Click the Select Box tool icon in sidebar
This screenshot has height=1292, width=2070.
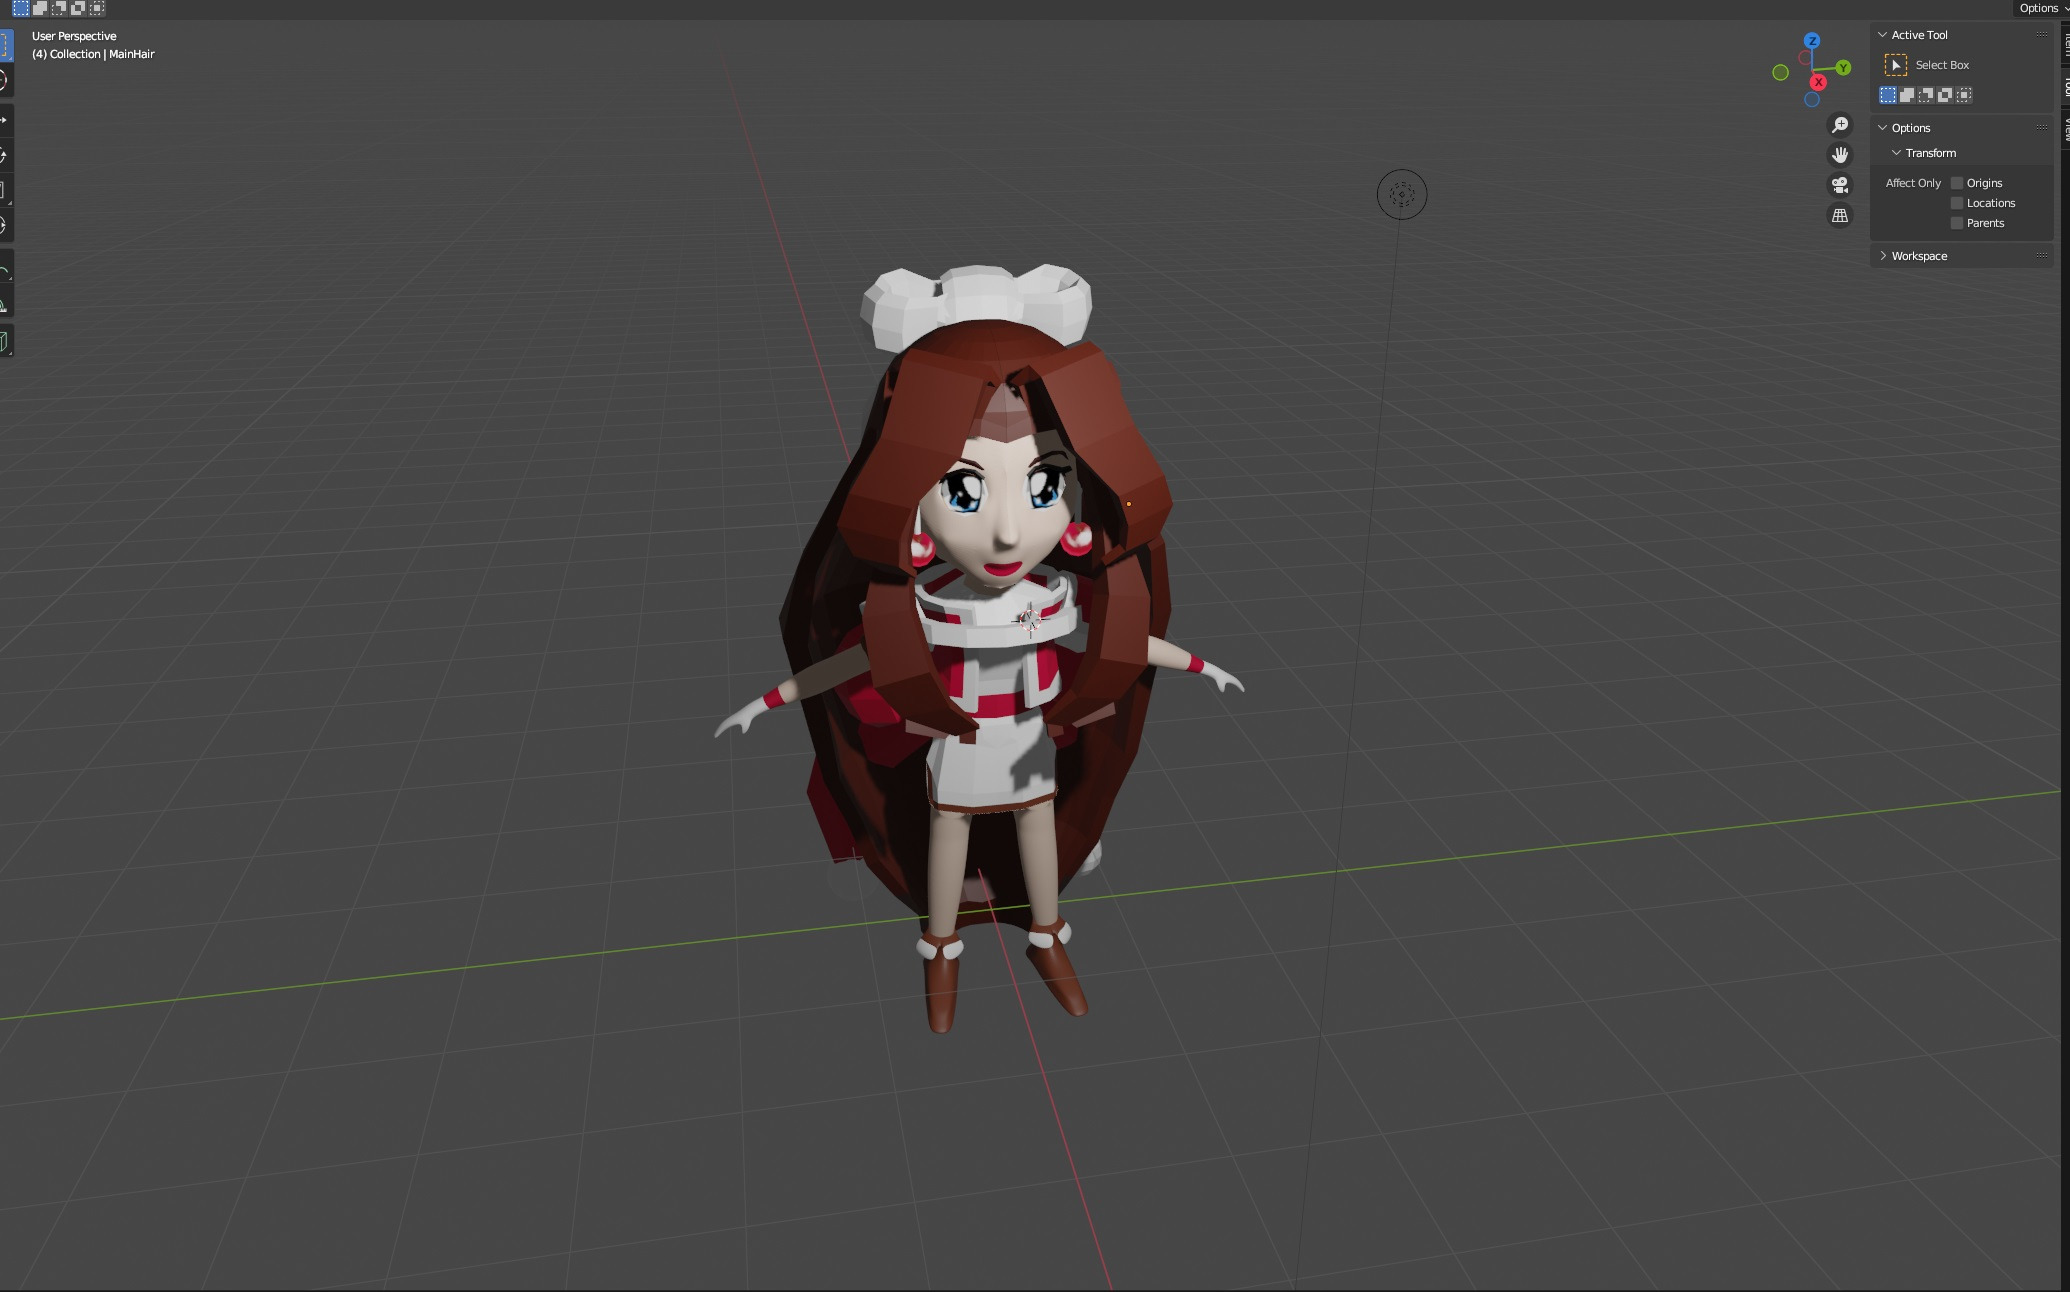coord(1895,65)
